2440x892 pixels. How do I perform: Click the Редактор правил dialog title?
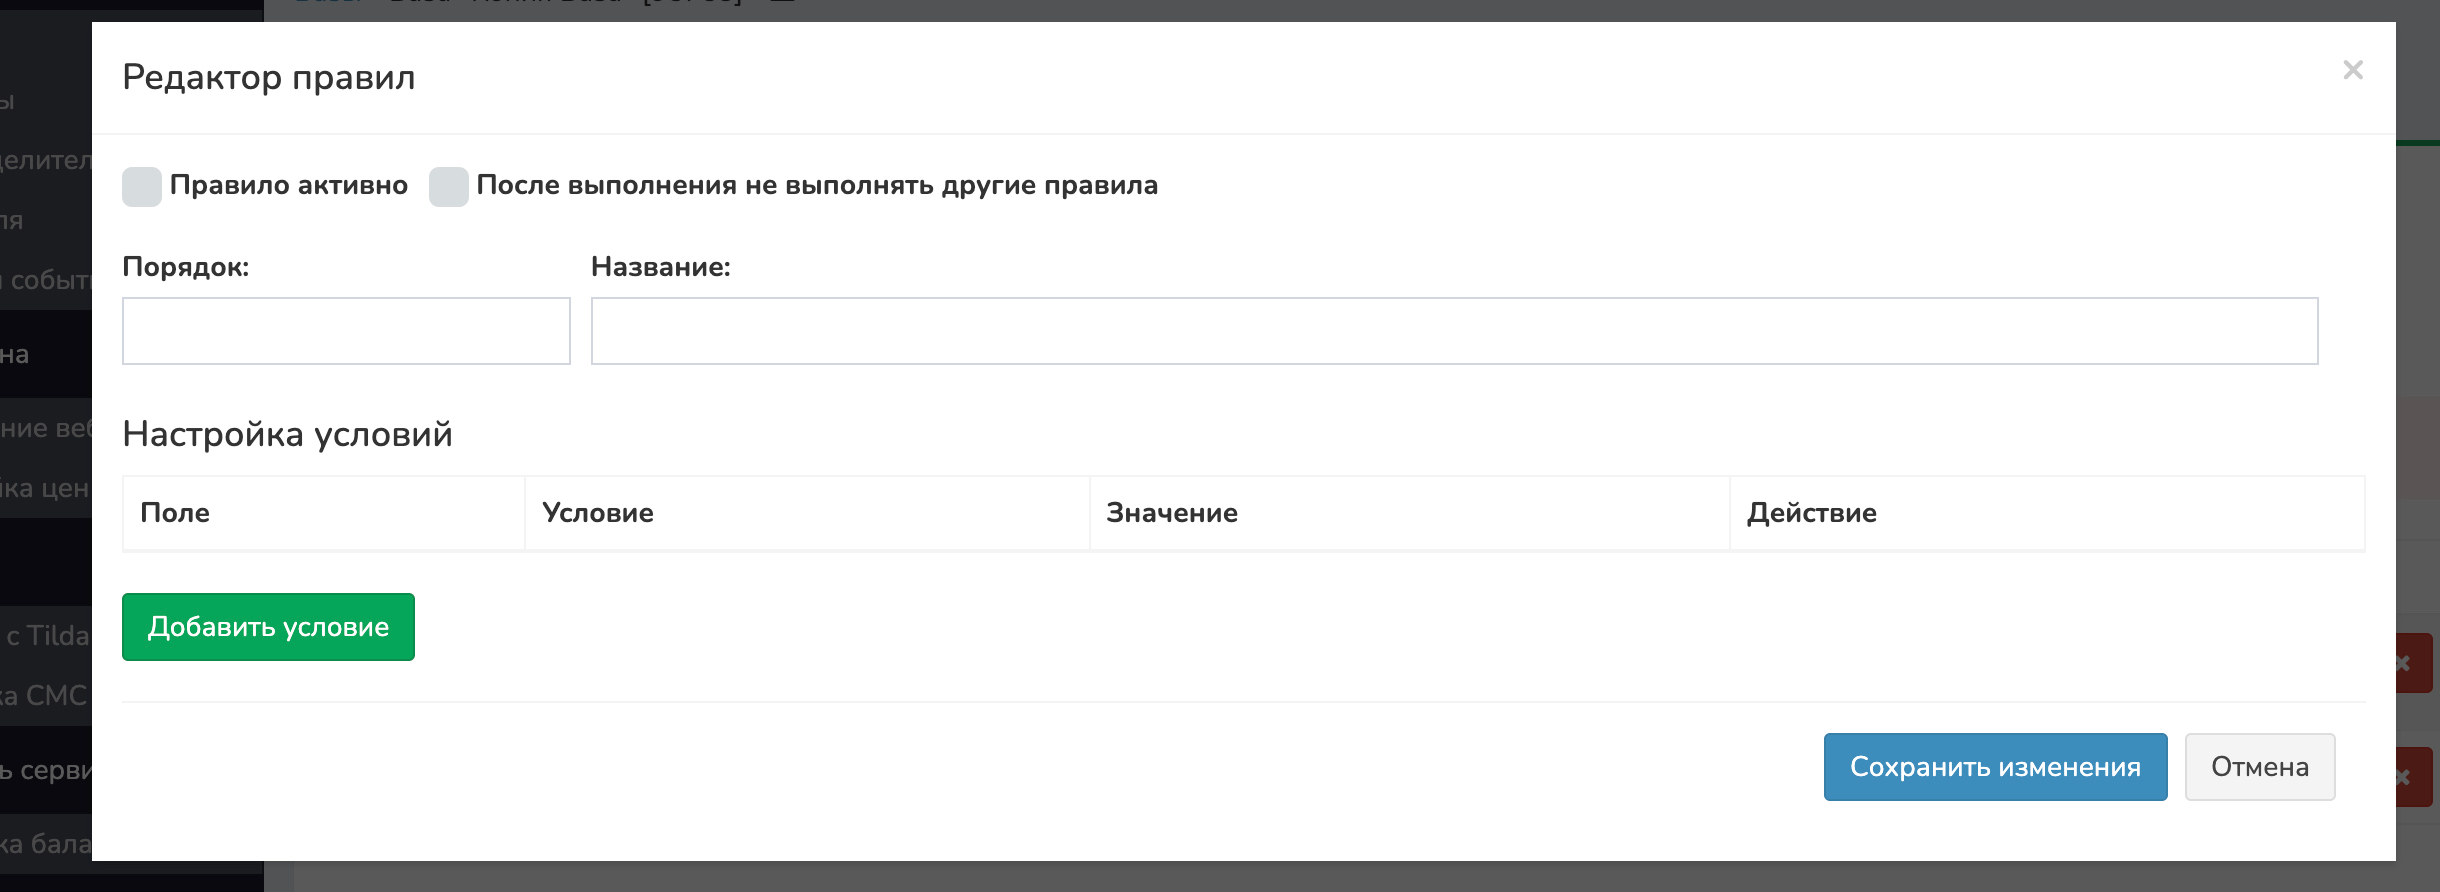pos(268,77)
